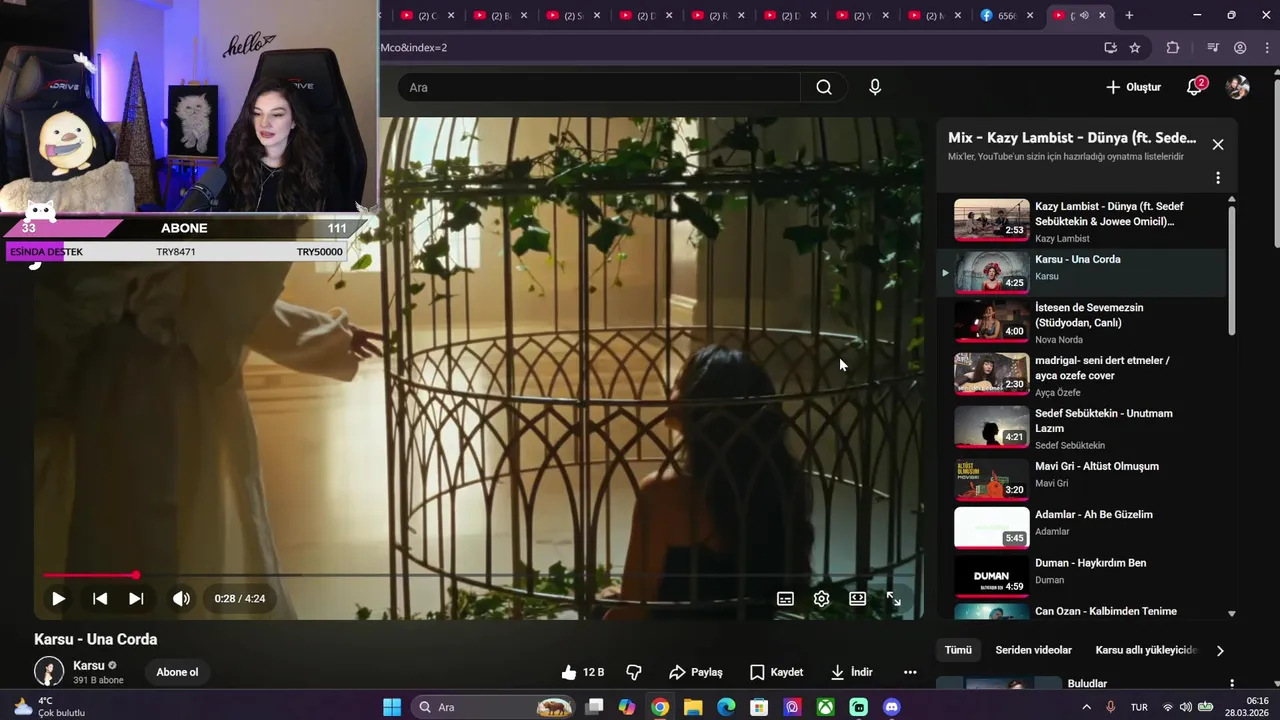
Task: Open the Mix playlist options menu
Action: coord(1218,178)
